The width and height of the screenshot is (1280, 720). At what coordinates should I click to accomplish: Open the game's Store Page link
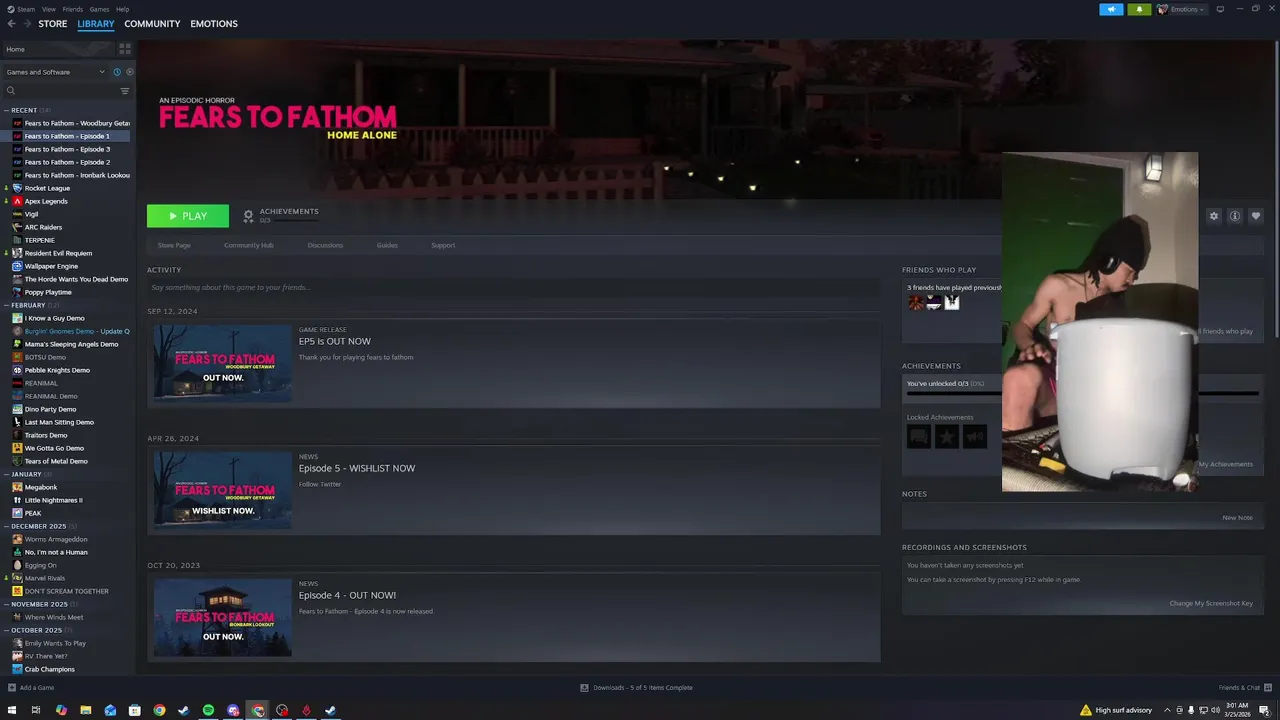[174, 245]
